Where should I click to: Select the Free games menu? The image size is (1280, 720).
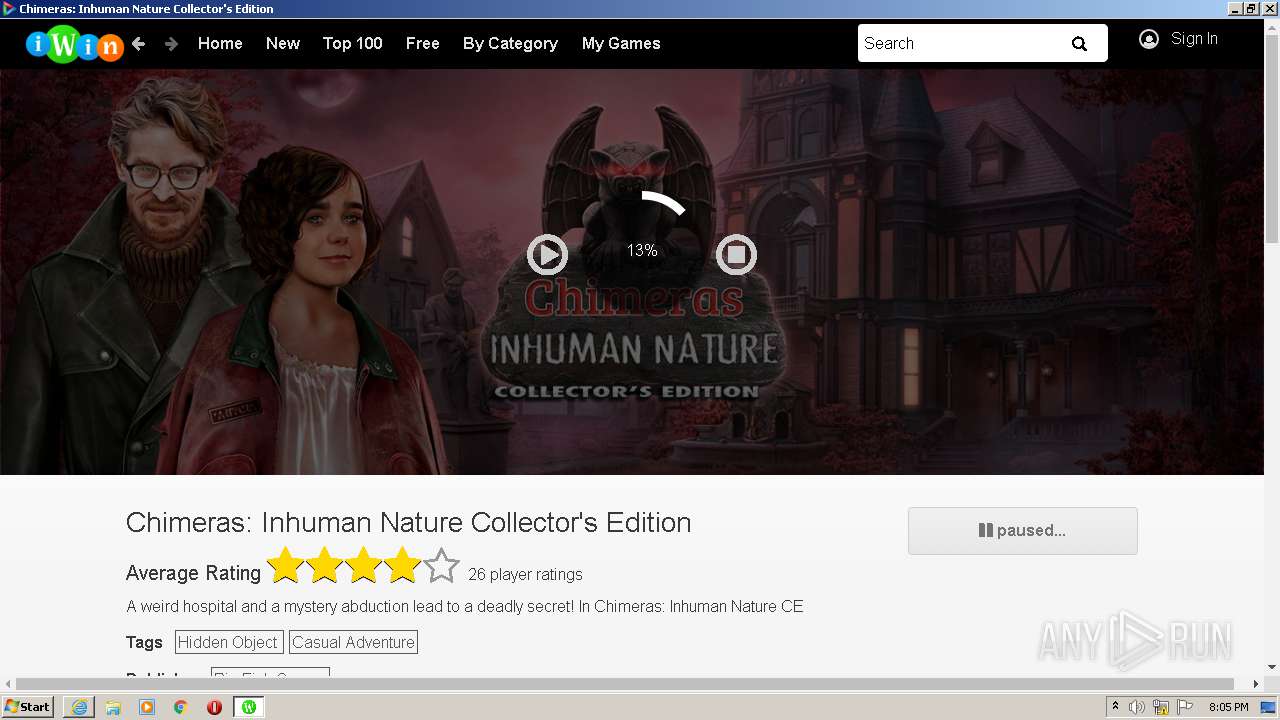[x=423, y=43]
